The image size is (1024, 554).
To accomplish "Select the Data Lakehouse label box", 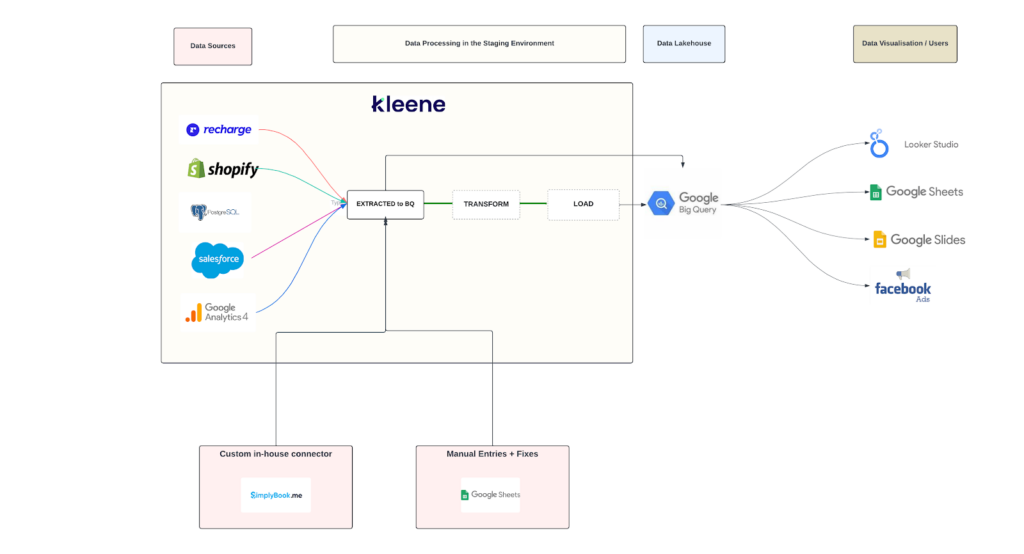I will point(684,44).
